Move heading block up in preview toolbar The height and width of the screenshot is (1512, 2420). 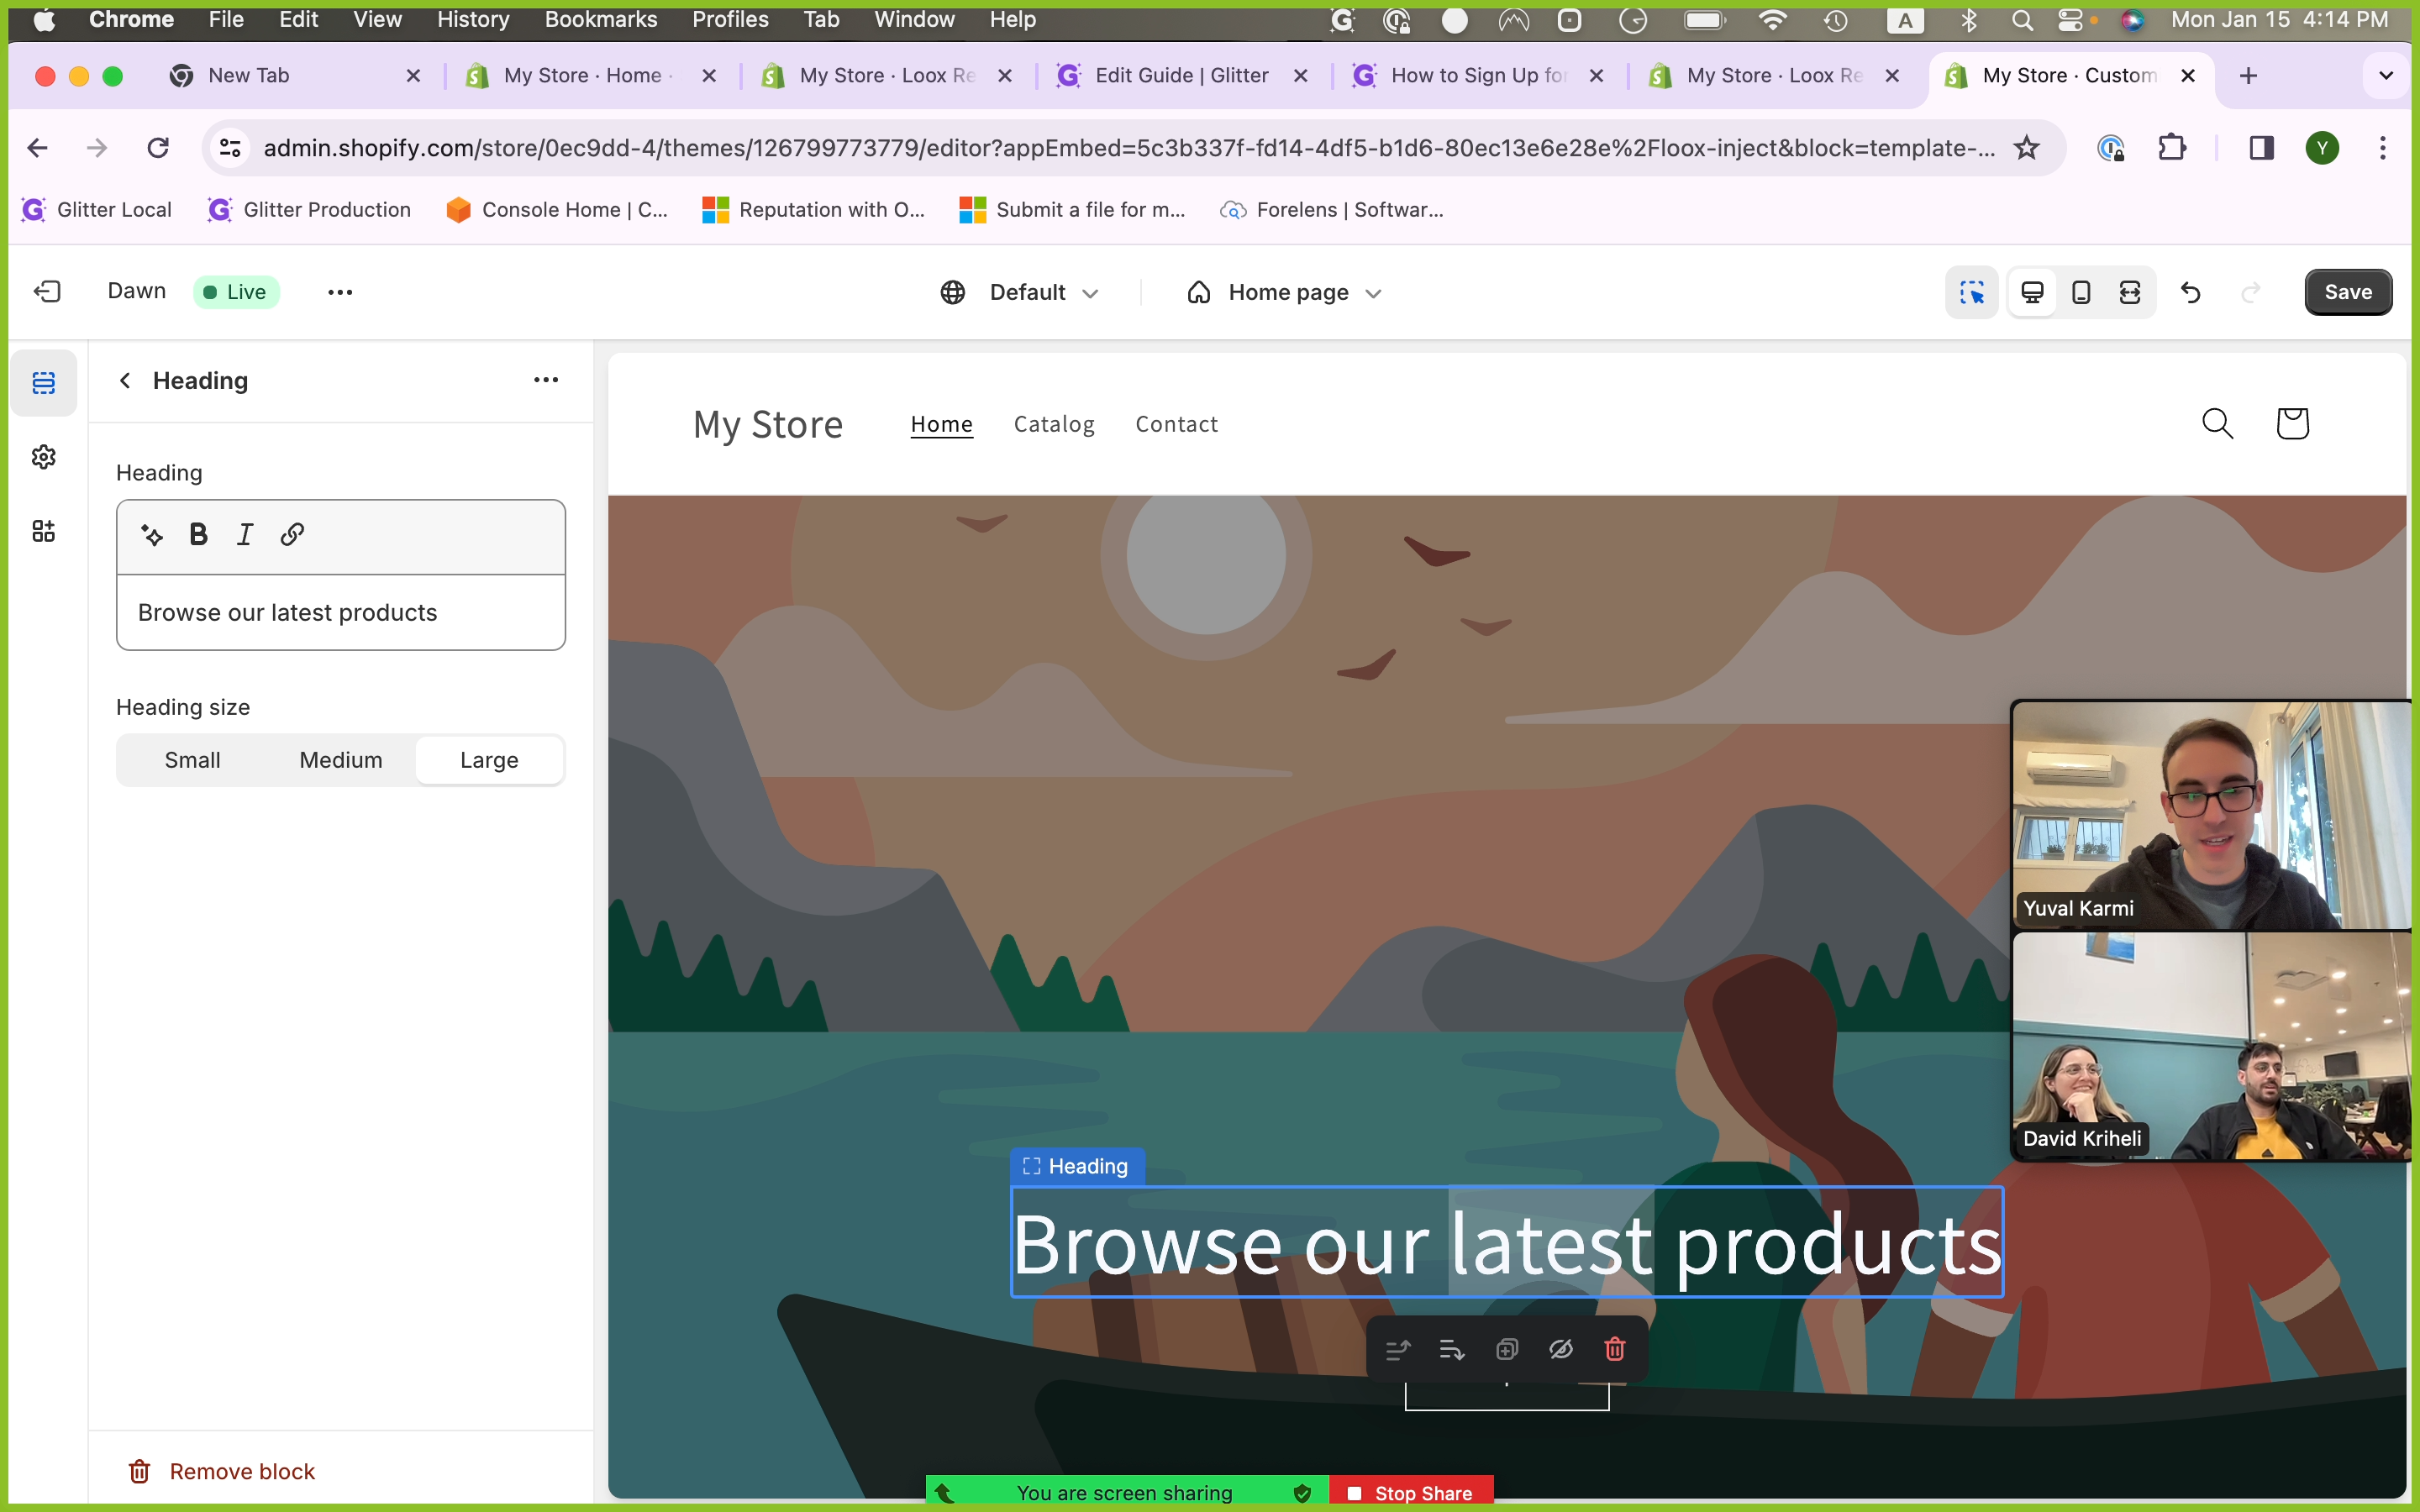1397,1350
